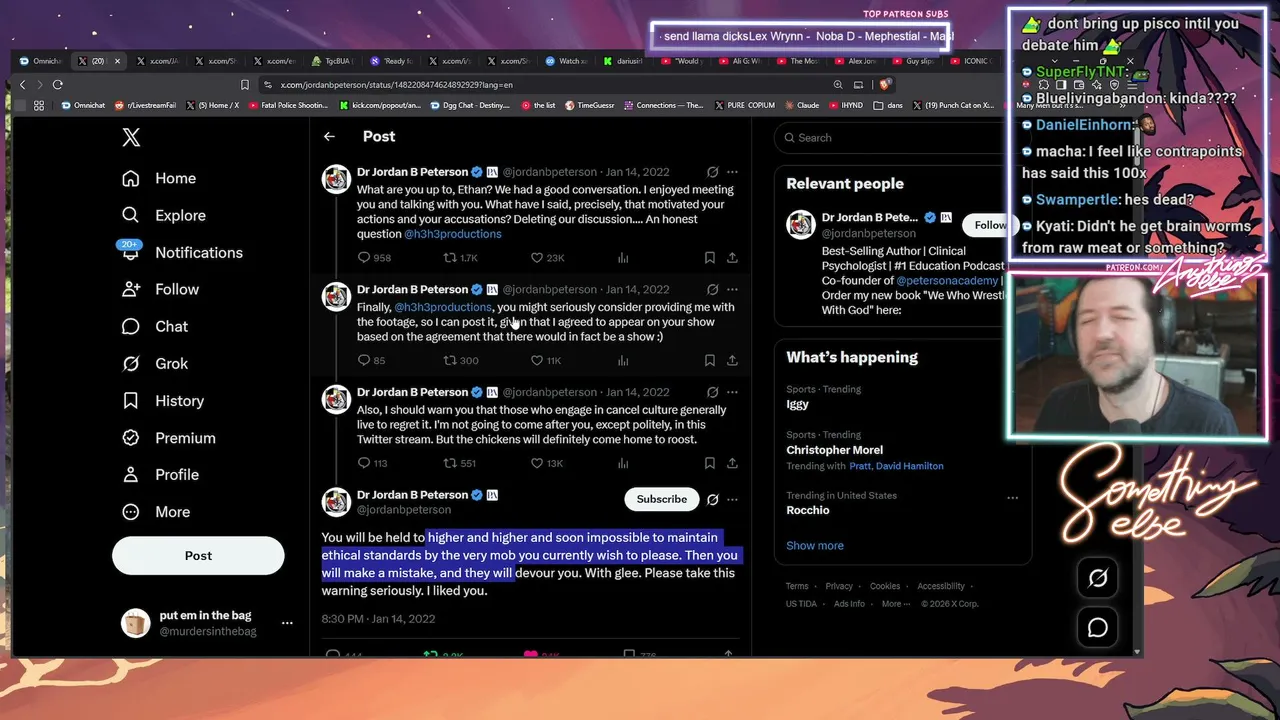The height and width of the screenshot is (720, 1280).
Task: Click the Grok icon on the 'What are you up to, Ethan' post
Action: pos(712,172)
